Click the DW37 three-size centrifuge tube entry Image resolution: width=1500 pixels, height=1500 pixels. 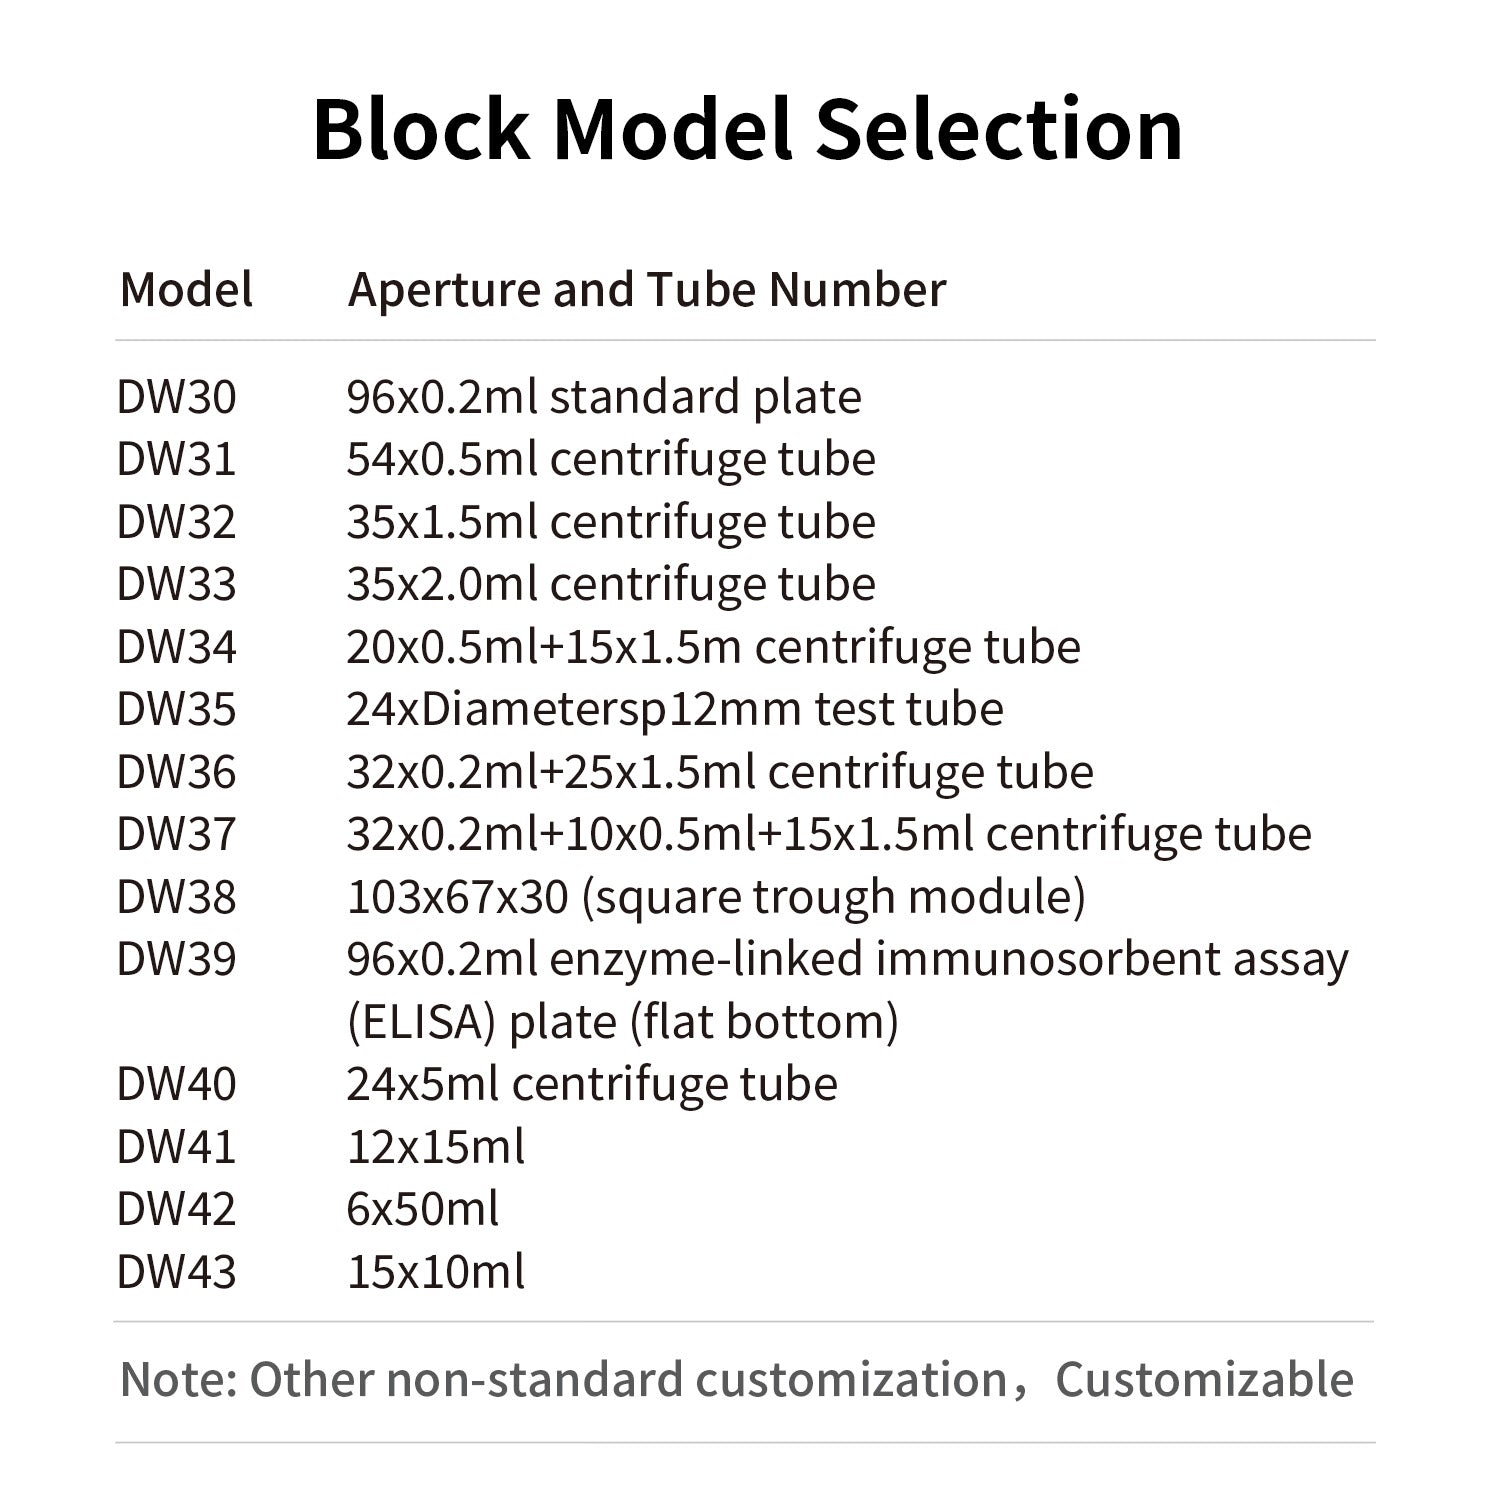[x=829, y=835]
